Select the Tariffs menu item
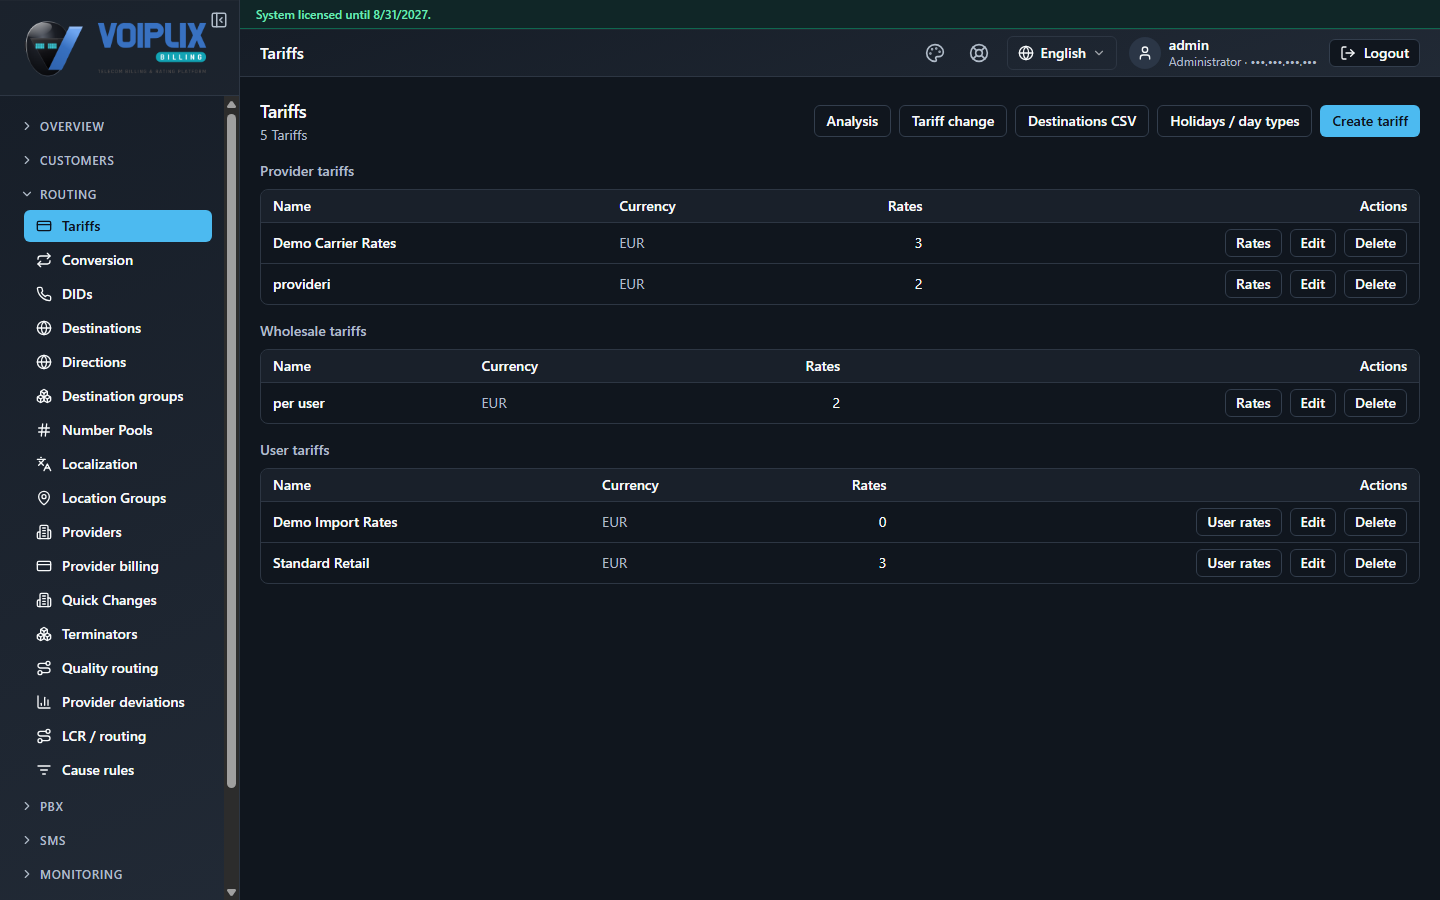Screen dimensions: 1440x900 pos(118,226)
